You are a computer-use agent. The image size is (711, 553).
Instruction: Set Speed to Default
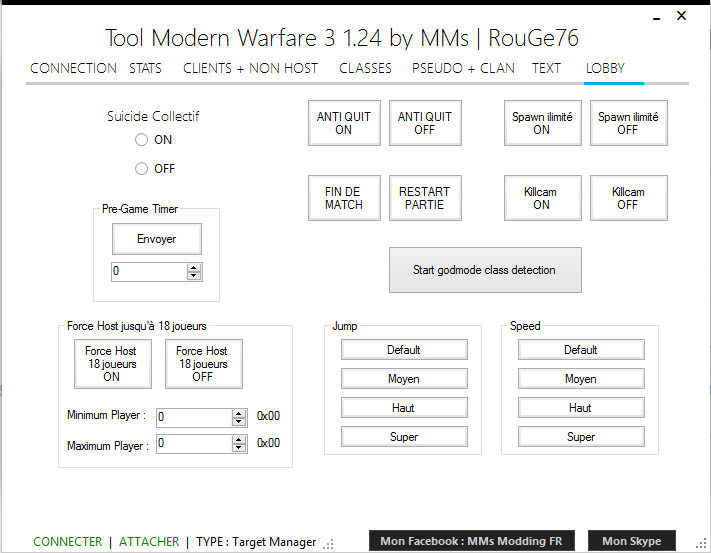pyautogui.click(x=581, y=349)
